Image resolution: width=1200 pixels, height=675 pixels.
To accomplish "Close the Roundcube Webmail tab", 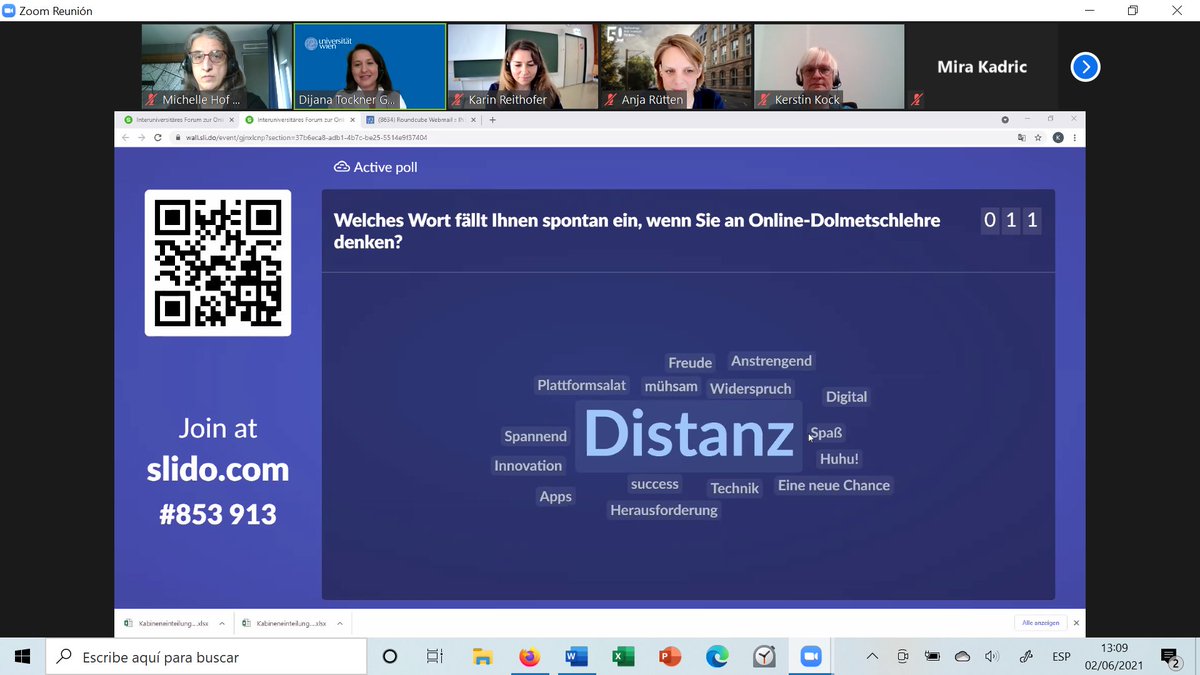I will point(474,119).
